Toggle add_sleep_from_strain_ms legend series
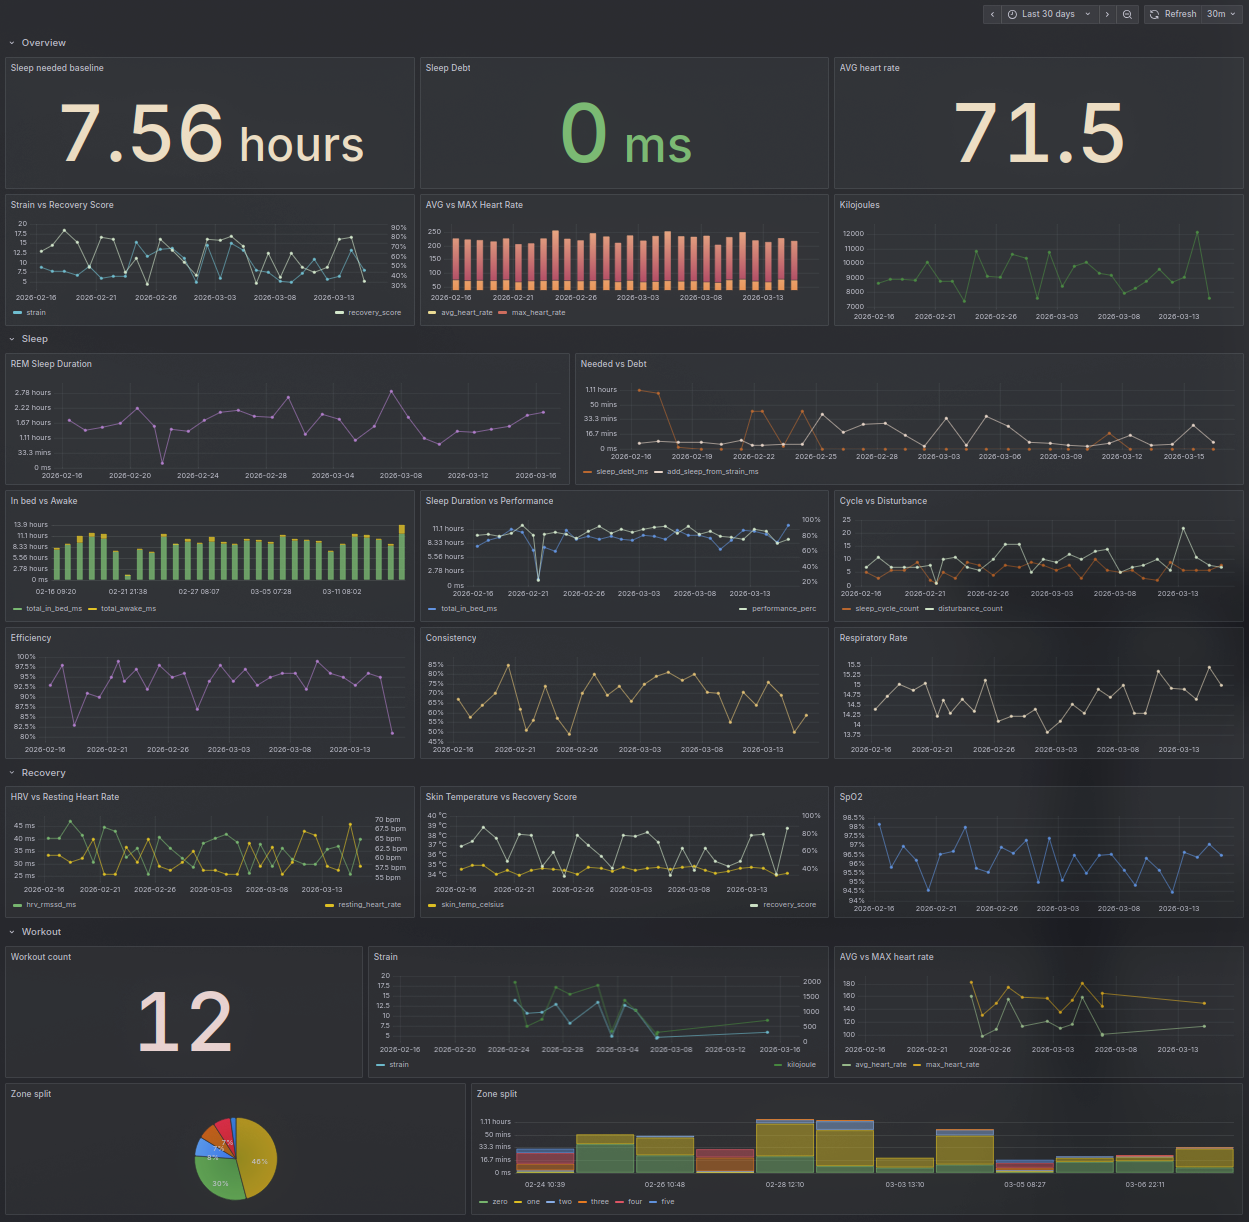The image size is (1249, 1222). [706, 472]
